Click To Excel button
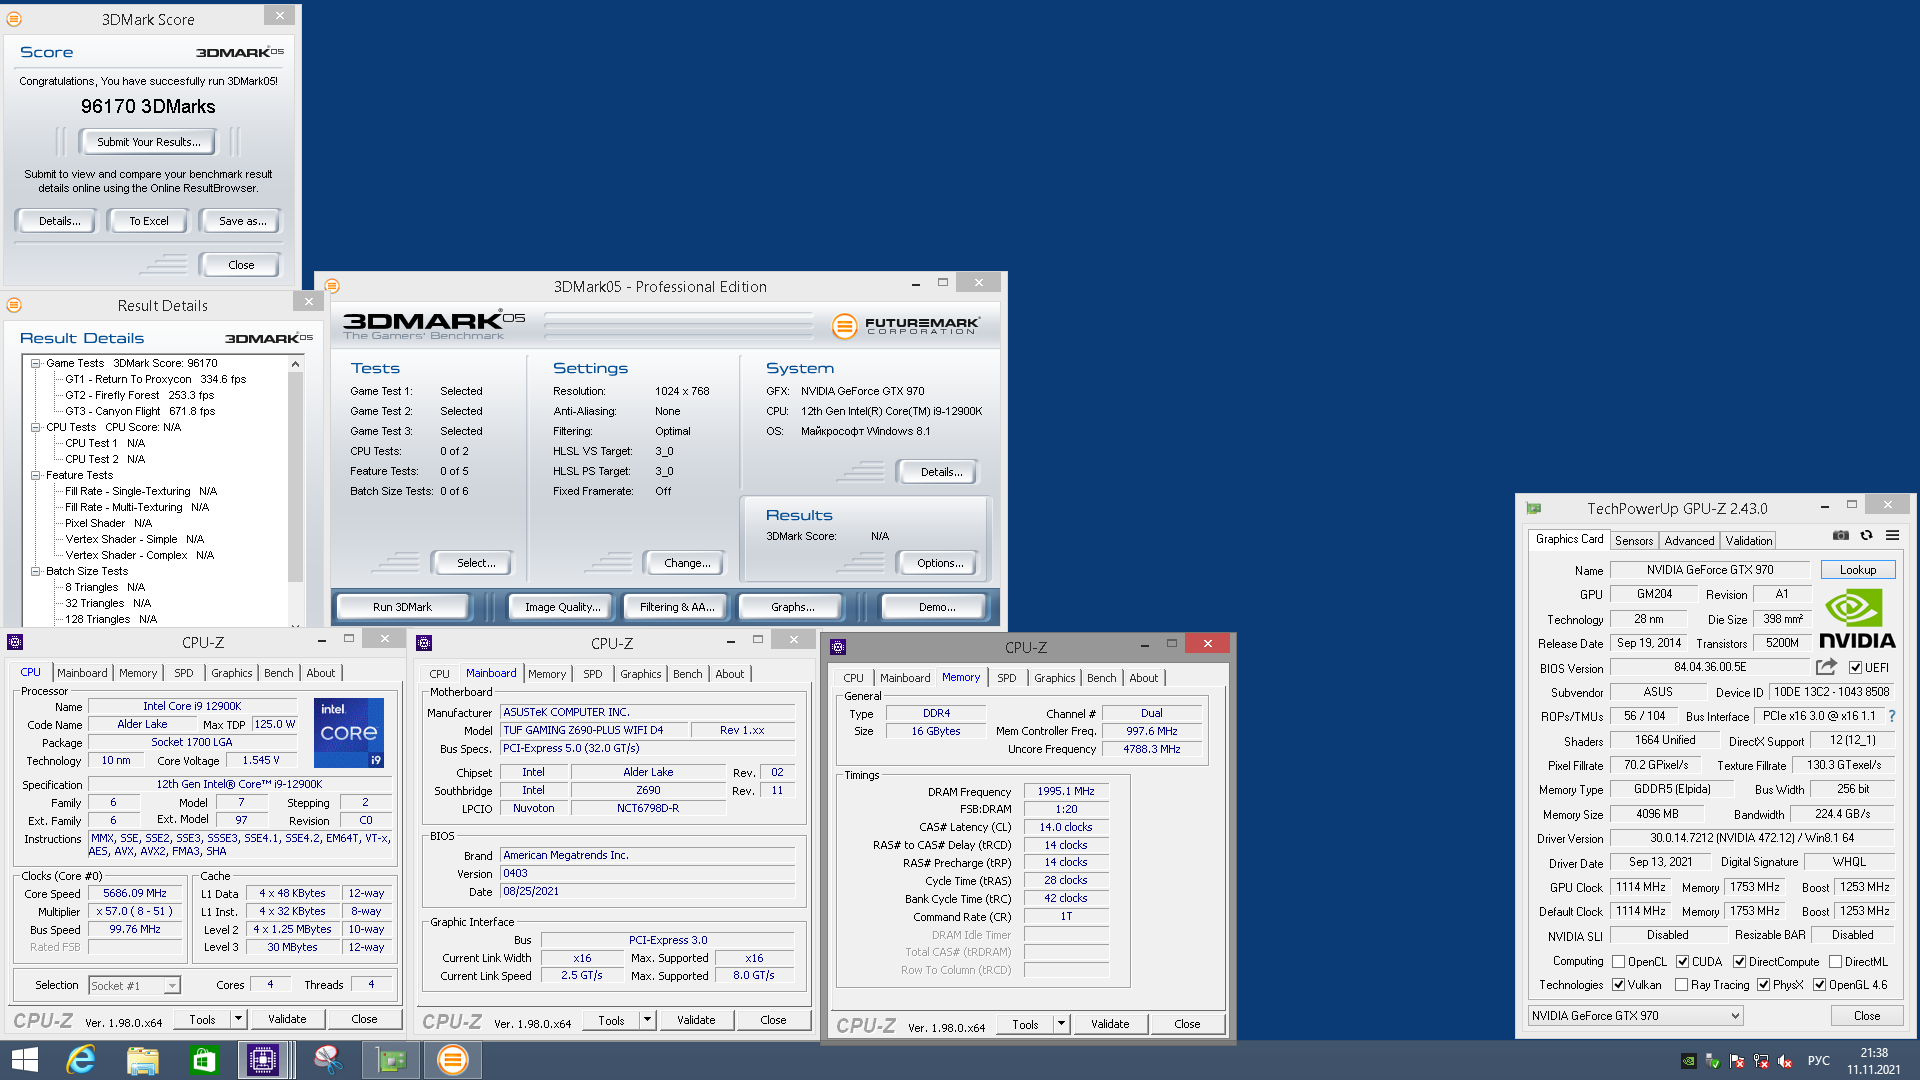Viewport: 1920px width, 1080px height. (149, 221)
